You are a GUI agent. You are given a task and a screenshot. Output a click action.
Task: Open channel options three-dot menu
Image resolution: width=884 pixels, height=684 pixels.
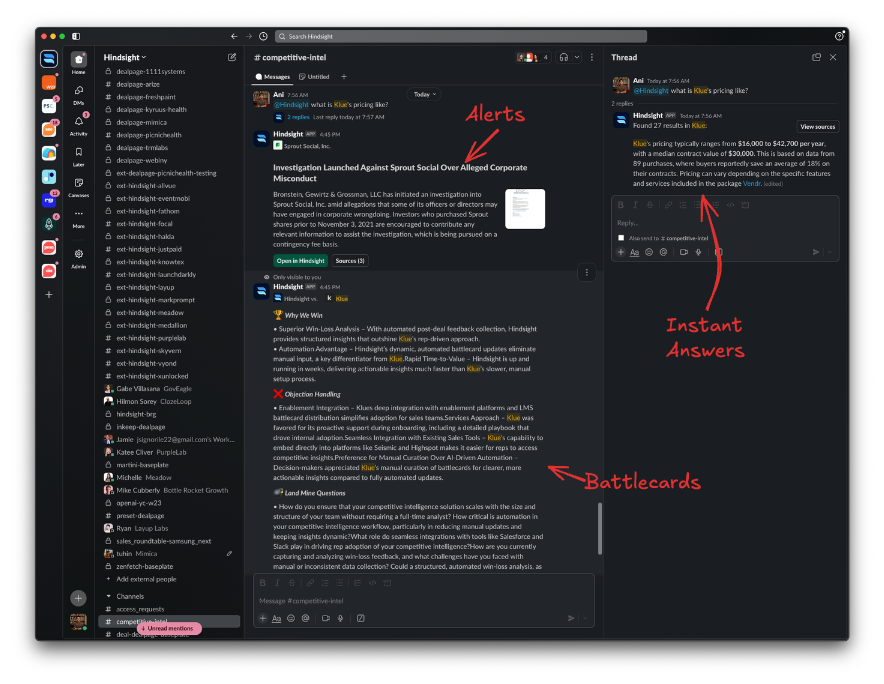pos(591,57)
